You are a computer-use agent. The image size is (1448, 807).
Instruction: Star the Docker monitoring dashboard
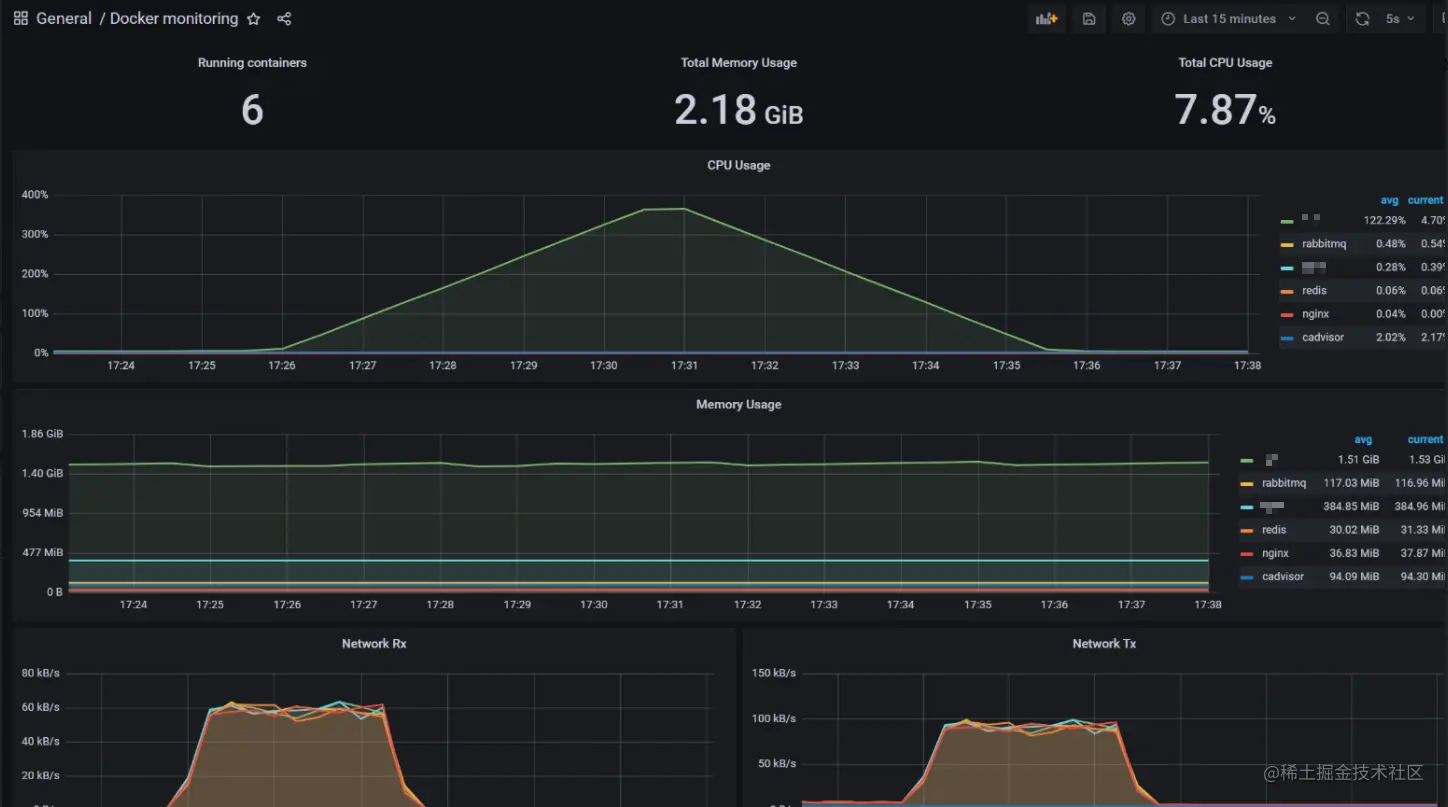coord(254,19)
